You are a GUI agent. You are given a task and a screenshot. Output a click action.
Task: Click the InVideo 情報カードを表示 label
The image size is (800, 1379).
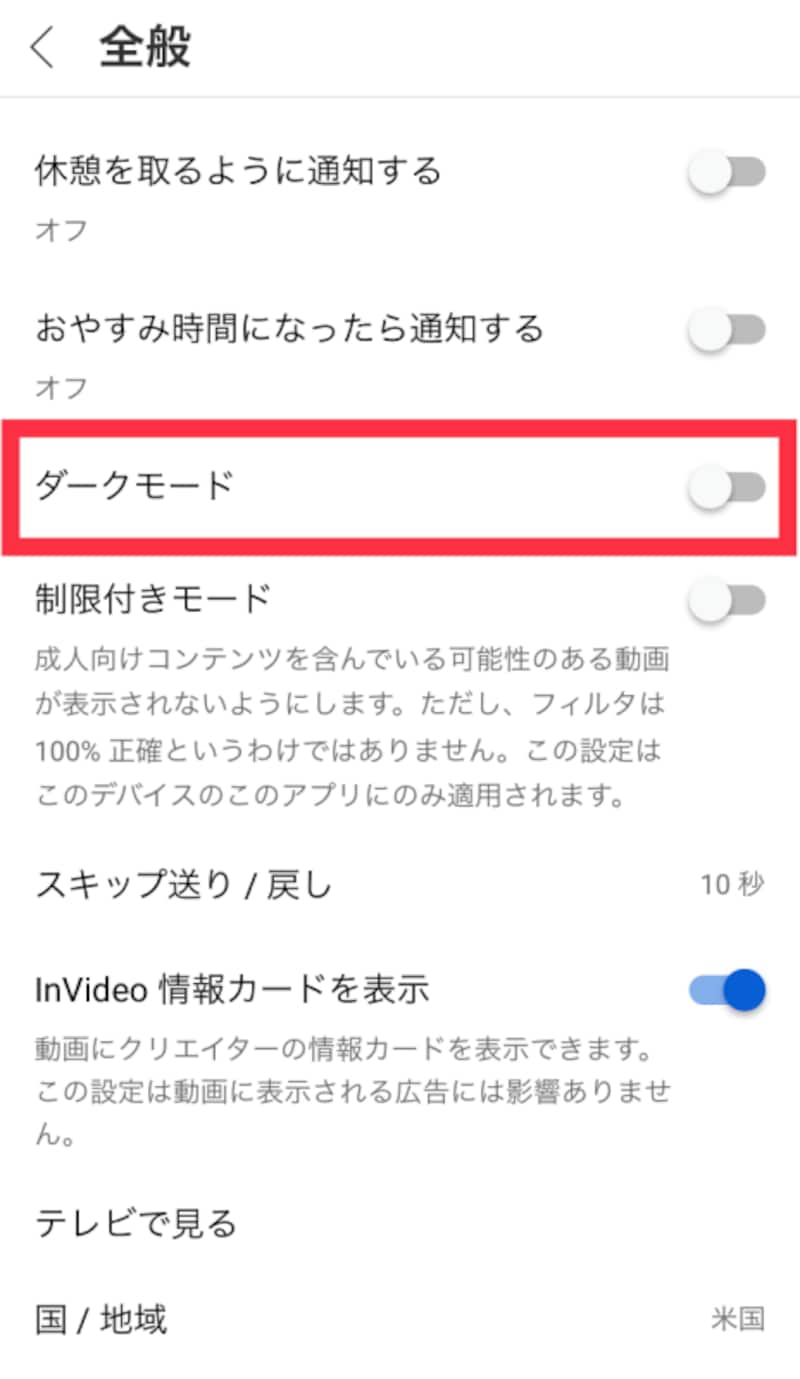[232, 989]
